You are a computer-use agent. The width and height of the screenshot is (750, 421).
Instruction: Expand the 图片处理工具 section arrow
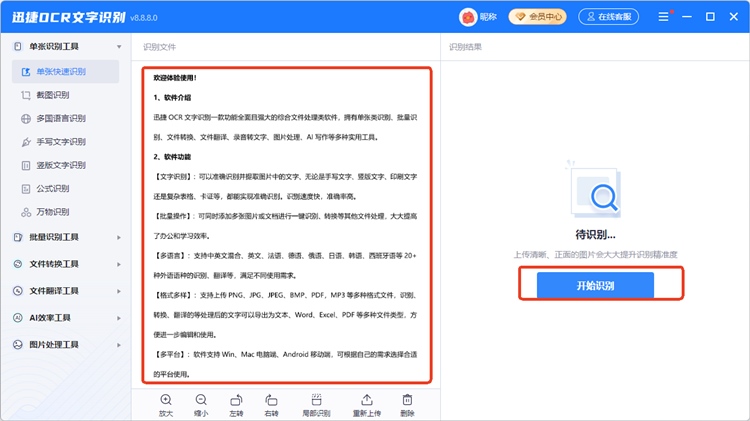119,345
